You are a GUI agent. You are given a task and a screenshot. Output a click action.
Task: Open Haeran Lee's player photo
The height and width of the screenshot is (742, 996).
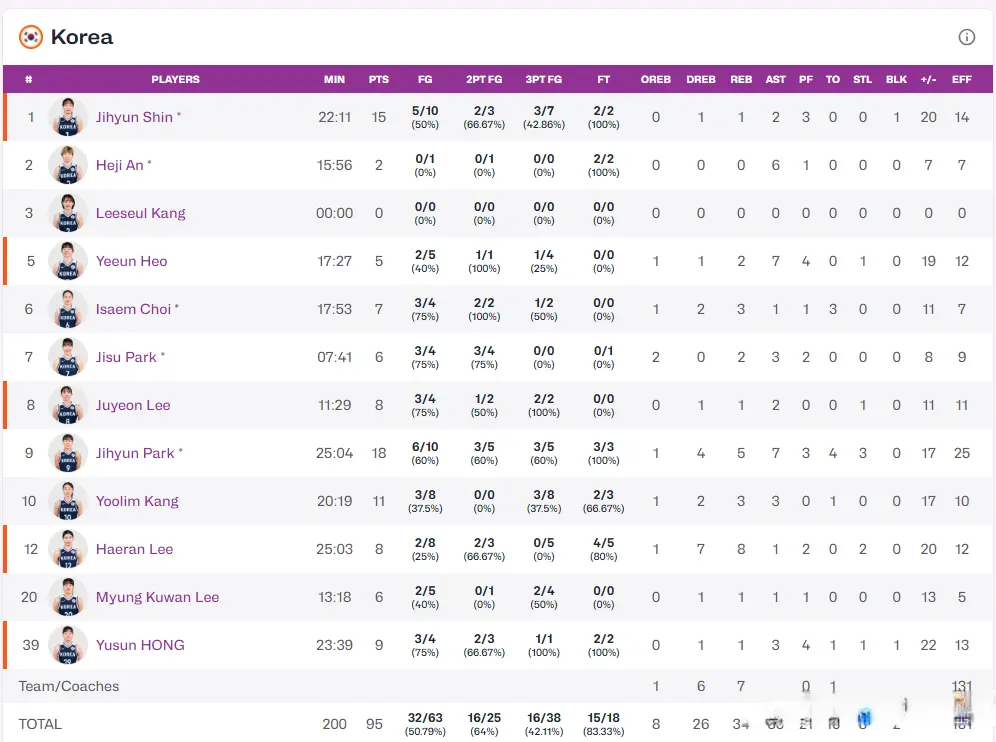pyautogui.click(x=68, y=549)
